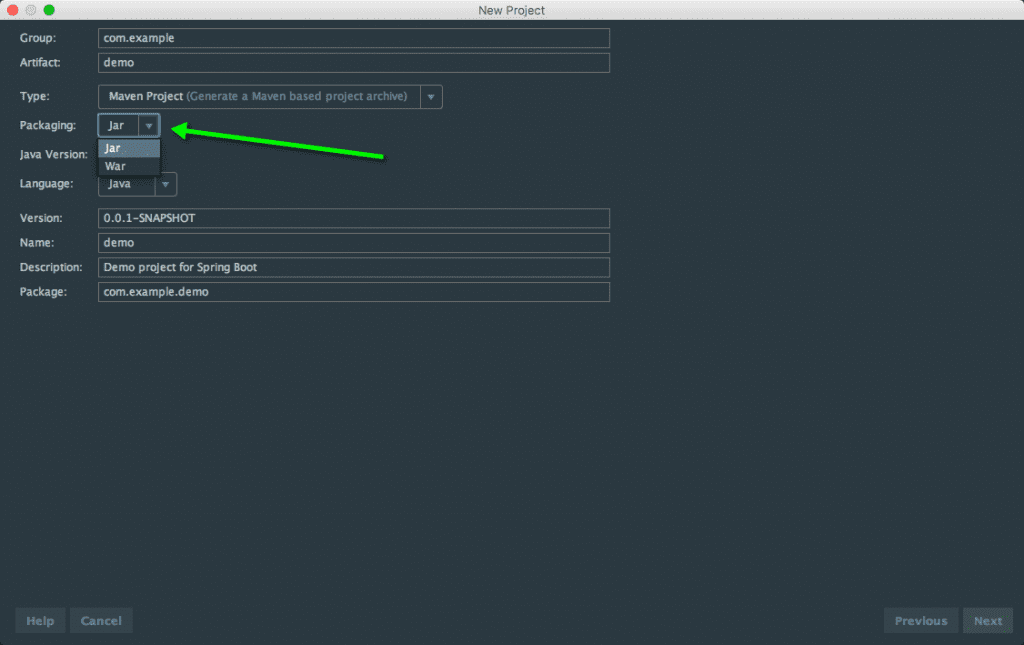Click the Cancel button

click(101, 620)
